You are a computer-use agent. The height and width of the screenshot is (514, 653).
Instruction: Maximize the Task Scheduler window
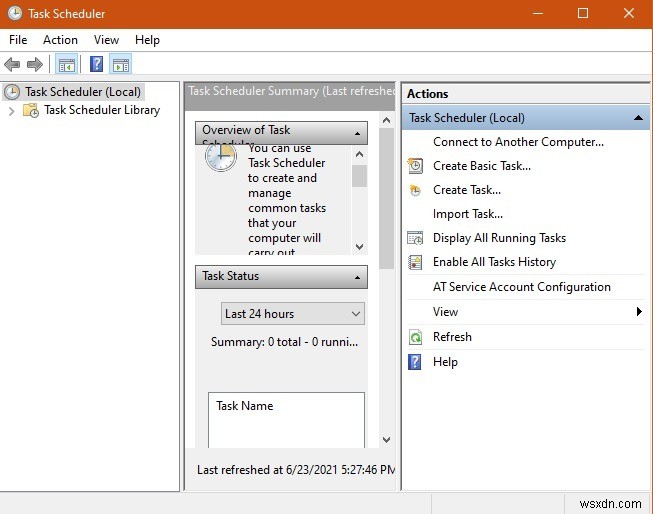click(583, 13)
